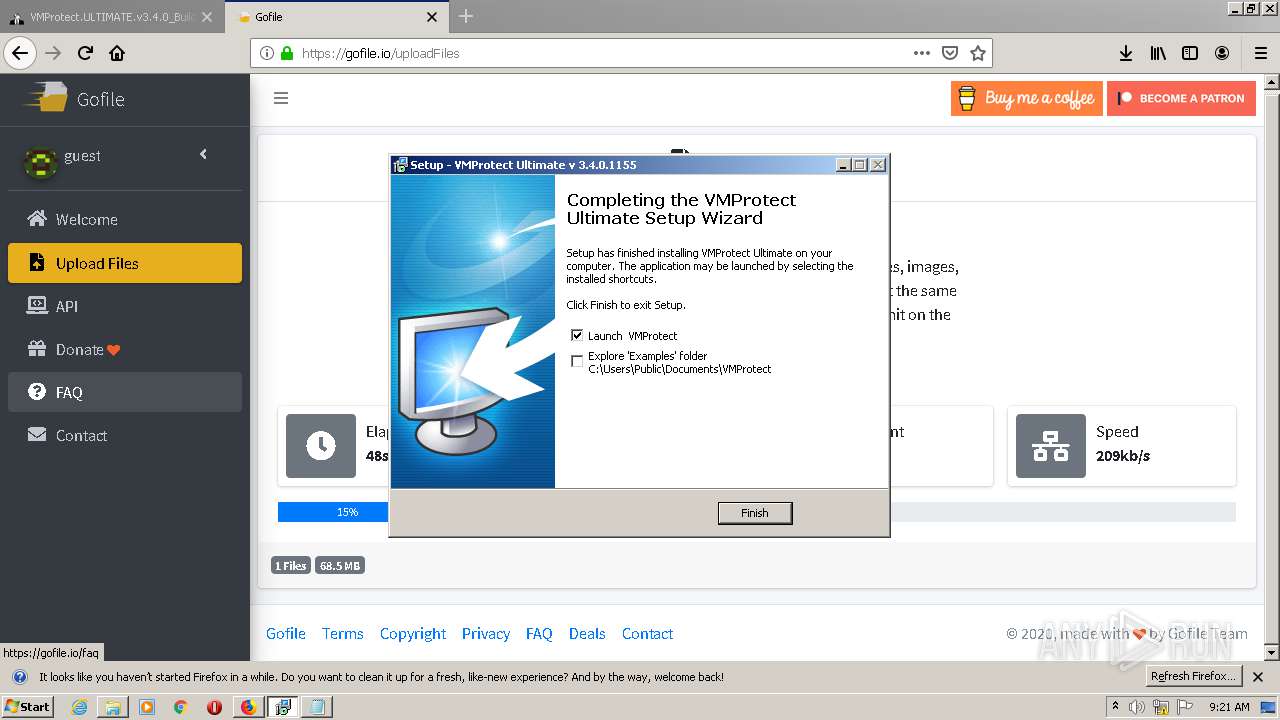The image size is (1280, 720).
Task: Open Chrome from the taskbar
Action: pos(180,706)
